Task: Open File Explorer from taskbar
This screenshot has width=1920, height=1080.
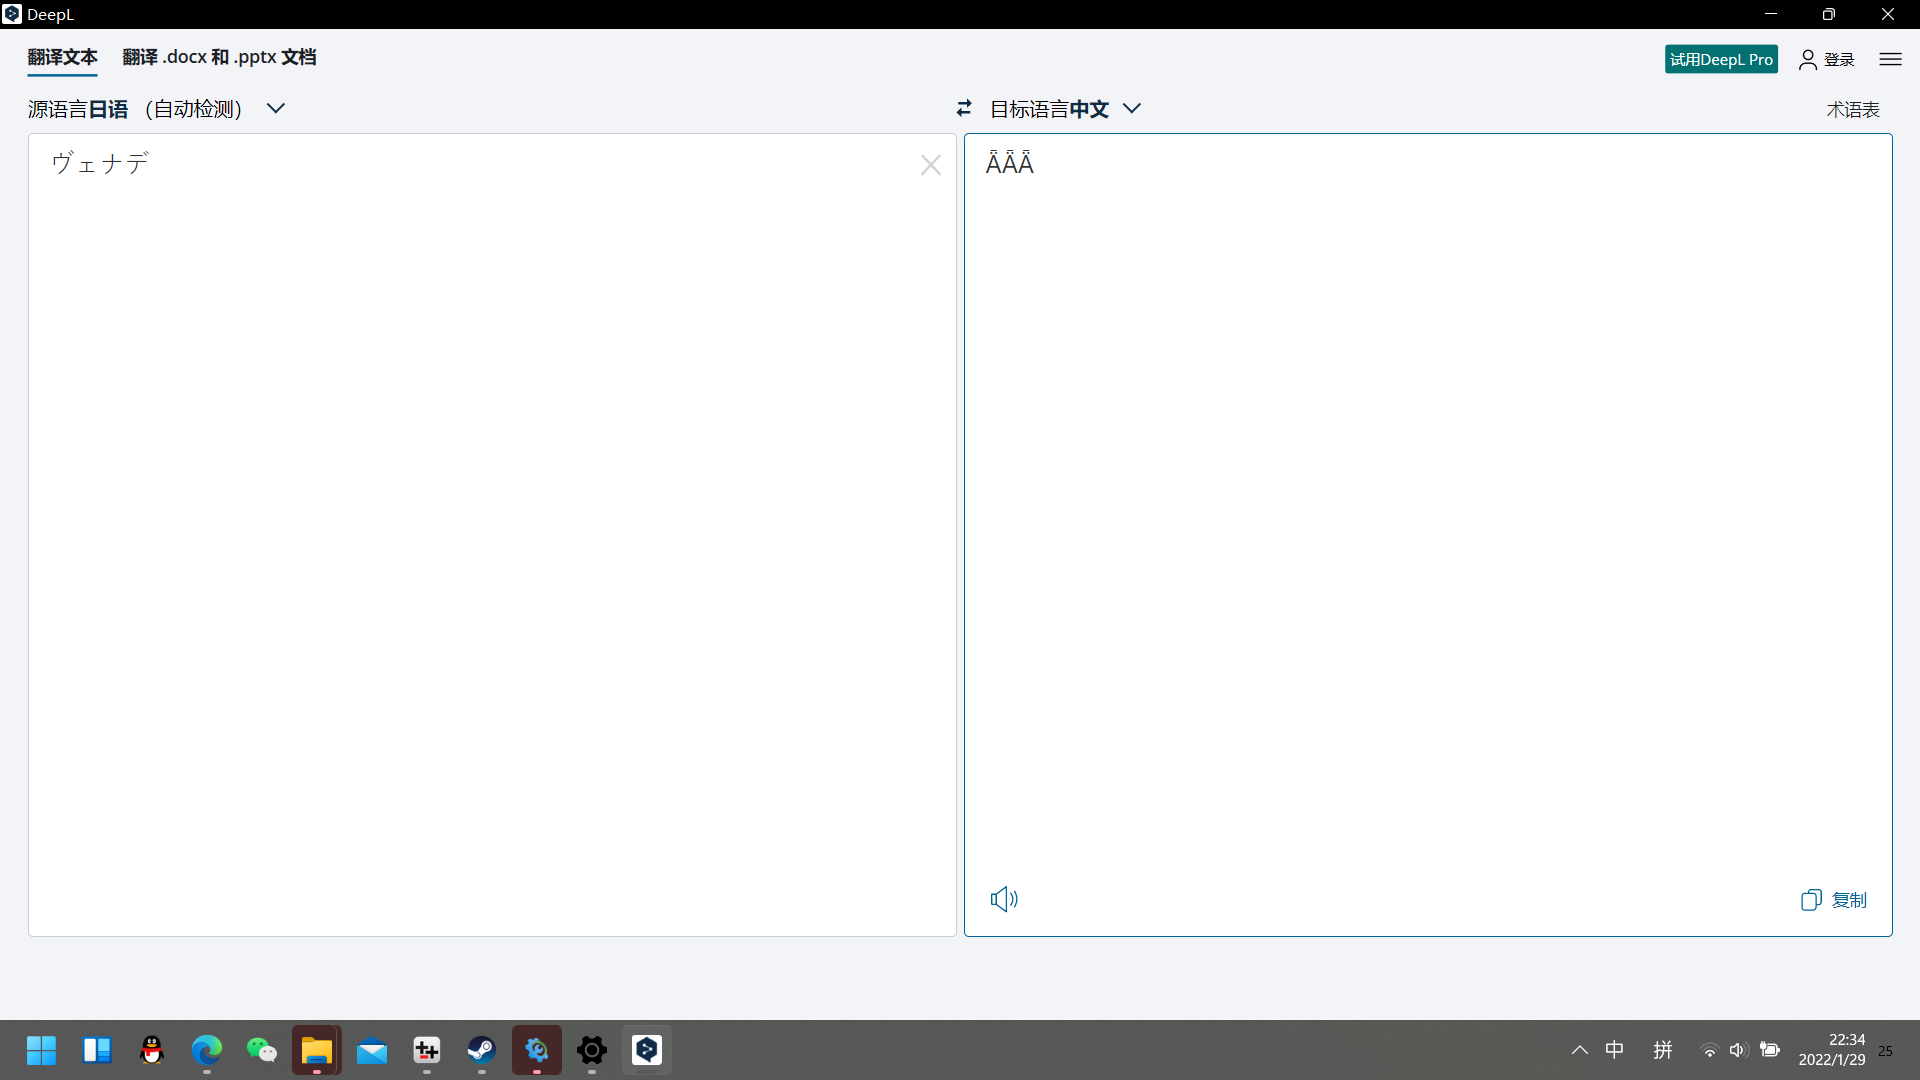Action: click(x=317, y=1050)
